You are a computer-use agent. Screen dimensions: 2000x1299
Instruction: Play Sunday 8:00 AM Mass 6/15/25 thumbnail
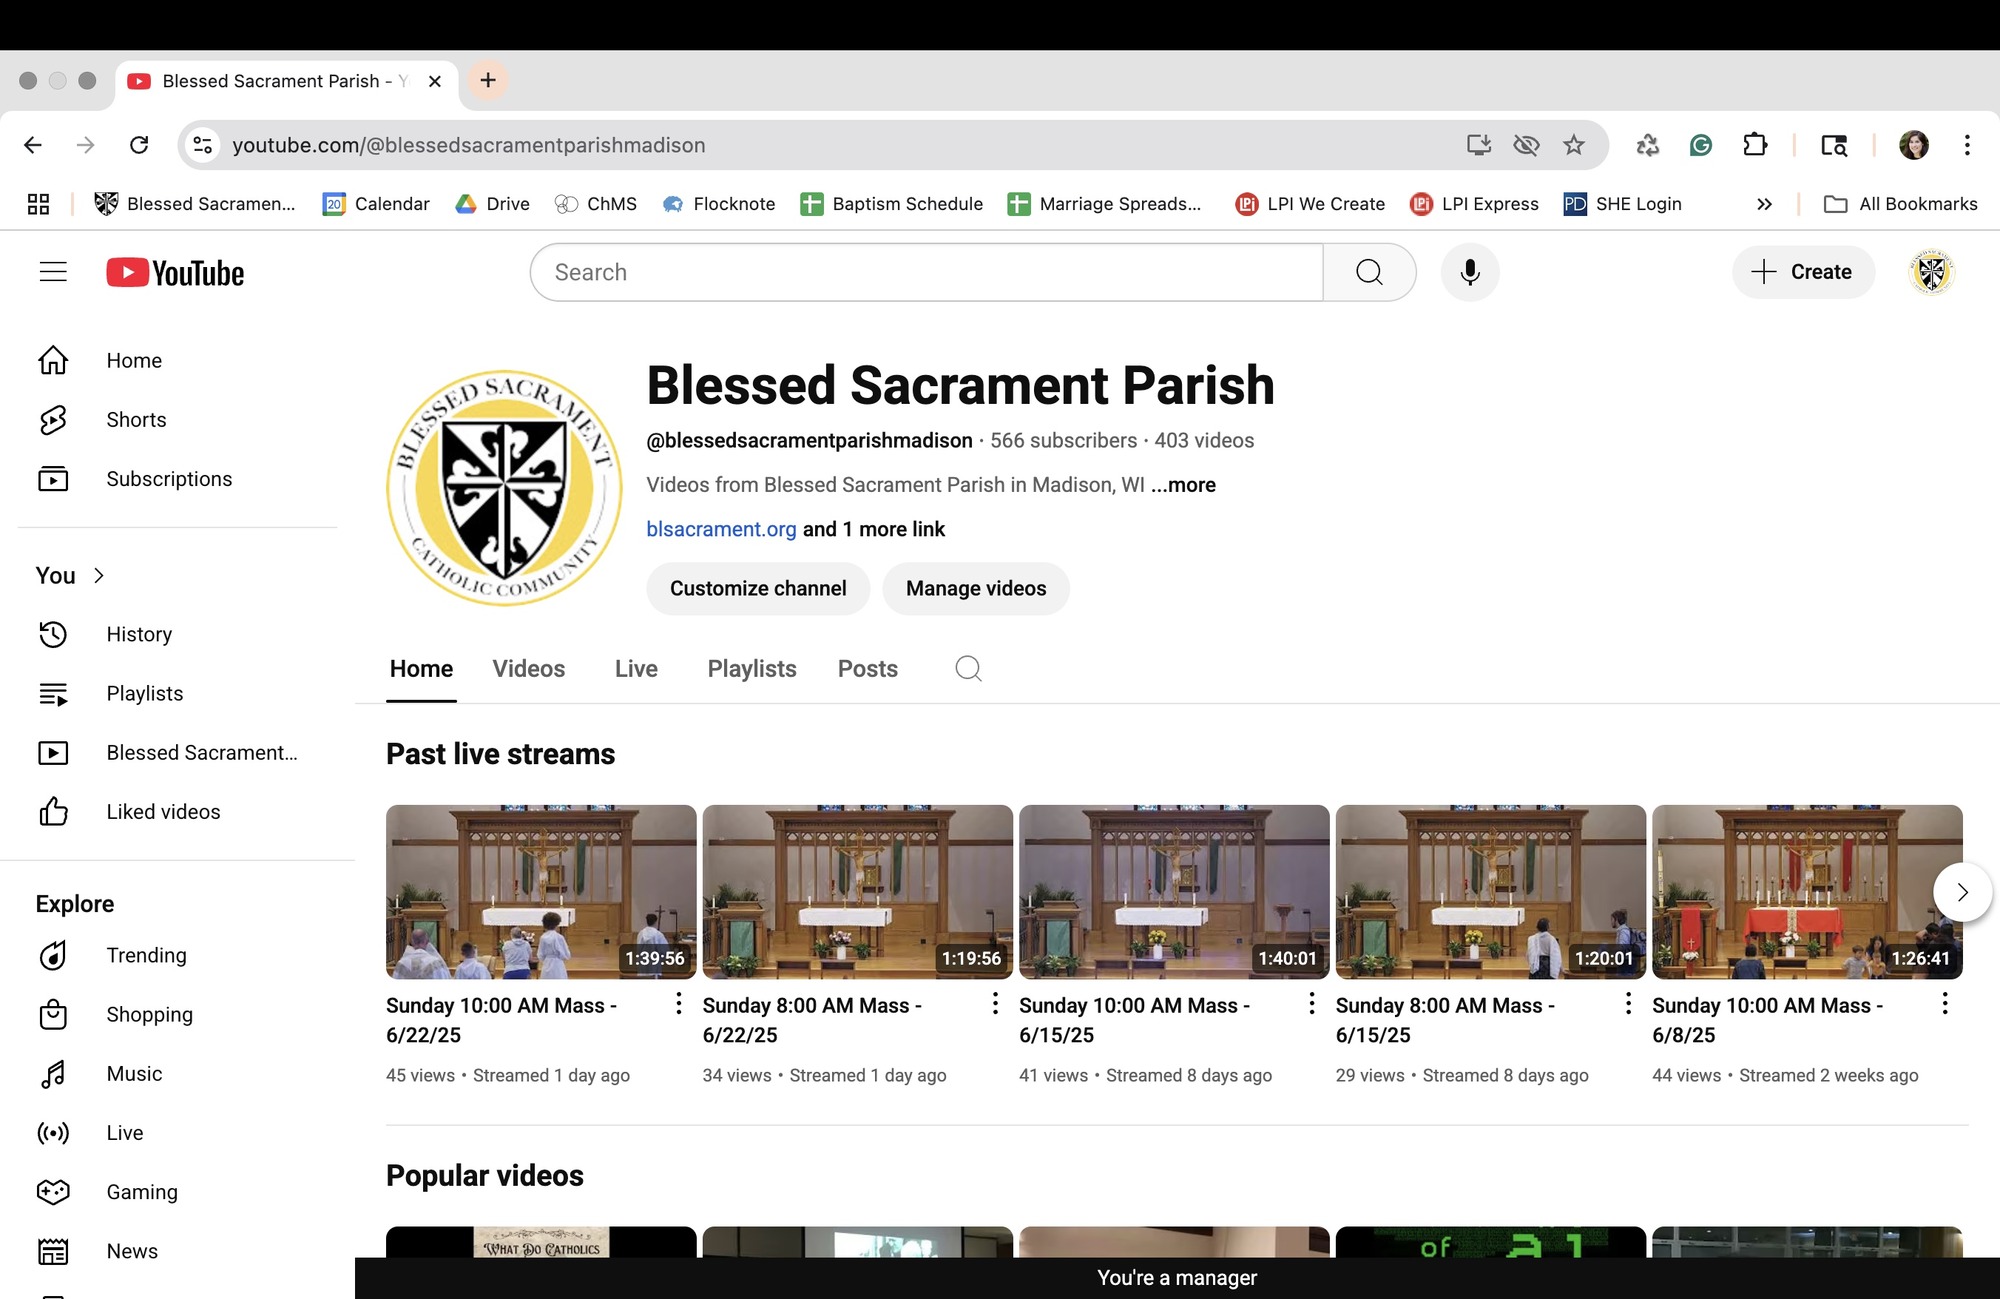(1491, 892)
